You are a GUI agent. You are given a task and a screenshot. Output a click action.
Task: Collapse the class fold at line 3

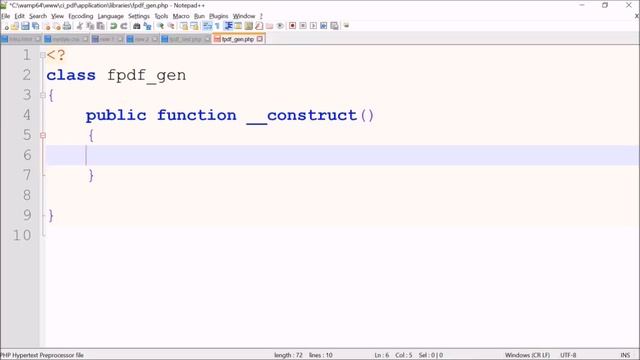click(x=43, y=95)
